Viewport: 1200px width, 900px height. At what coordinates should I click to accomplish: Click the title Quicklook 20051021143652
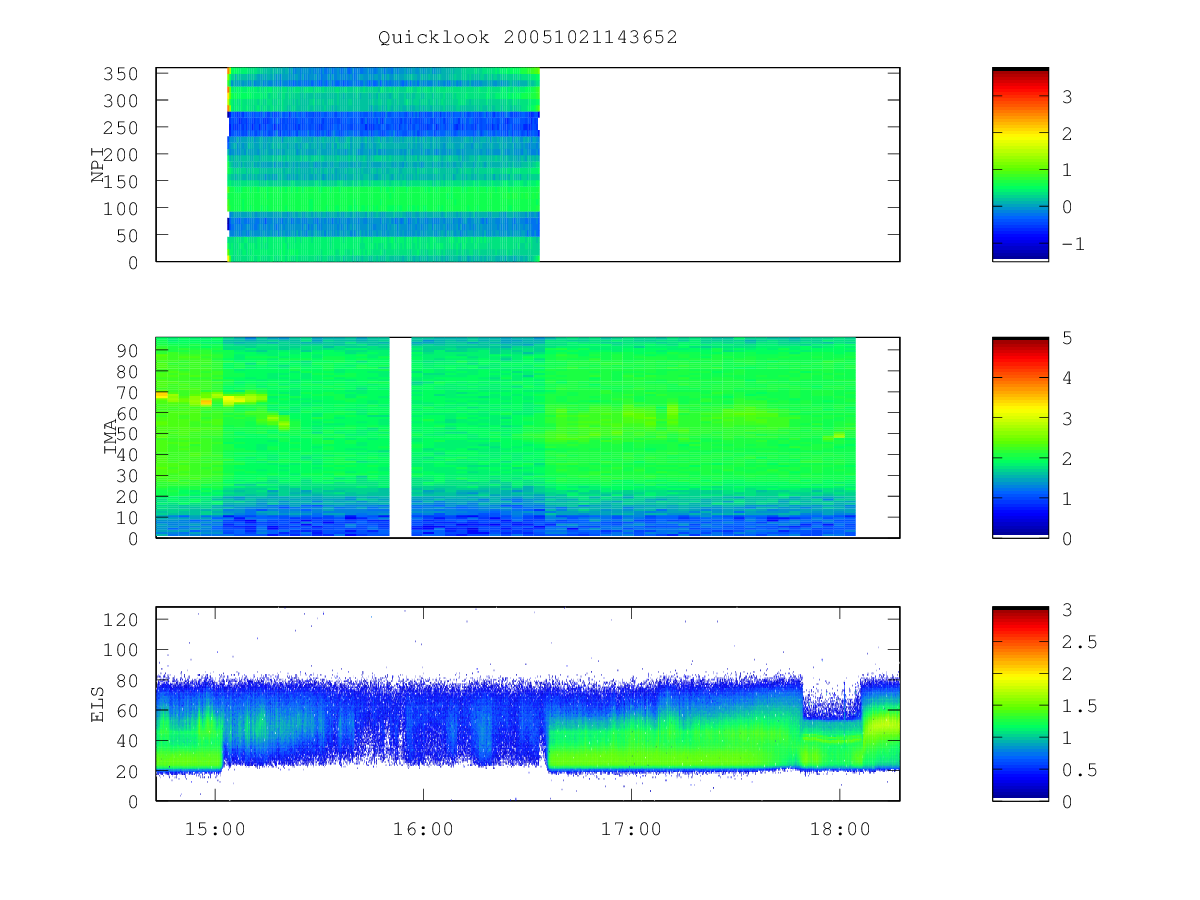click(527, 38)
